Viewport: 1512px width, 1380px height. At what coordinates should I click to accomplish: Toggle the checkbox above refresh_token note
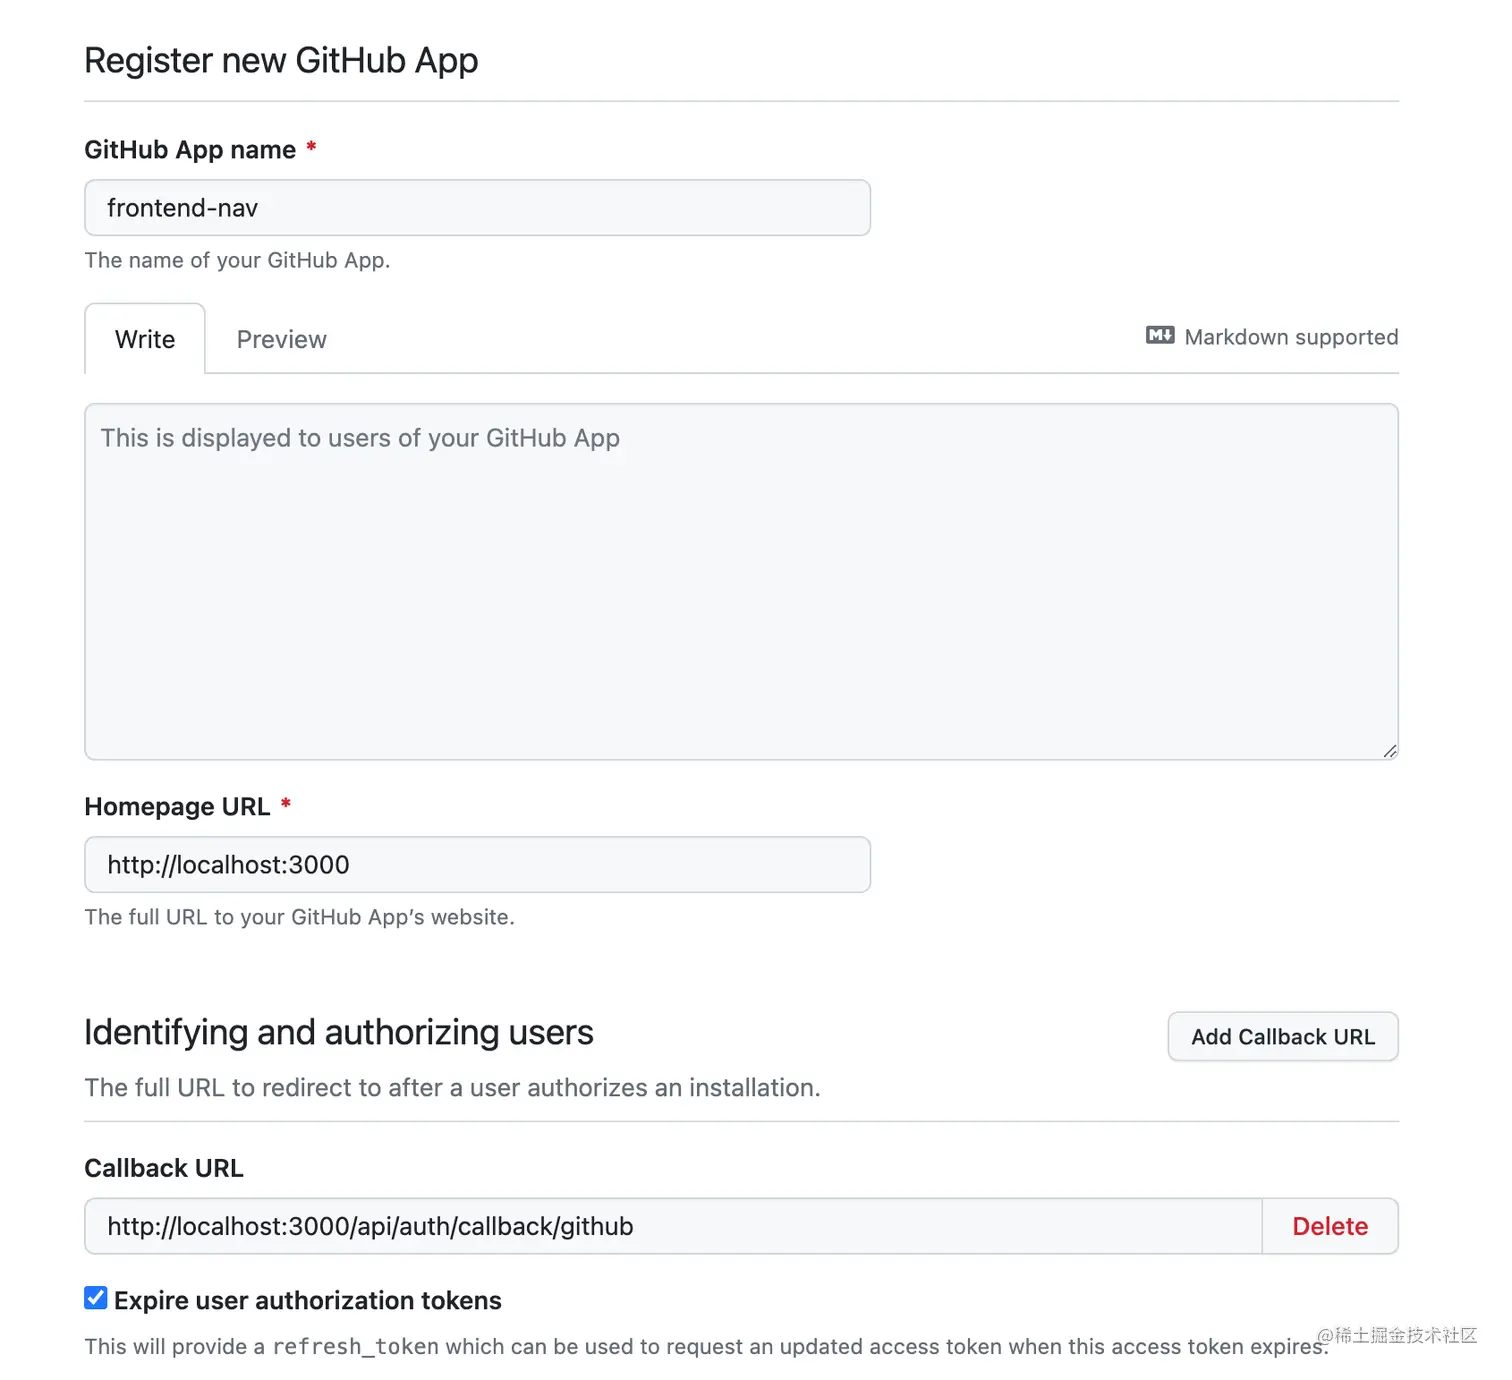click(95, 1297)
